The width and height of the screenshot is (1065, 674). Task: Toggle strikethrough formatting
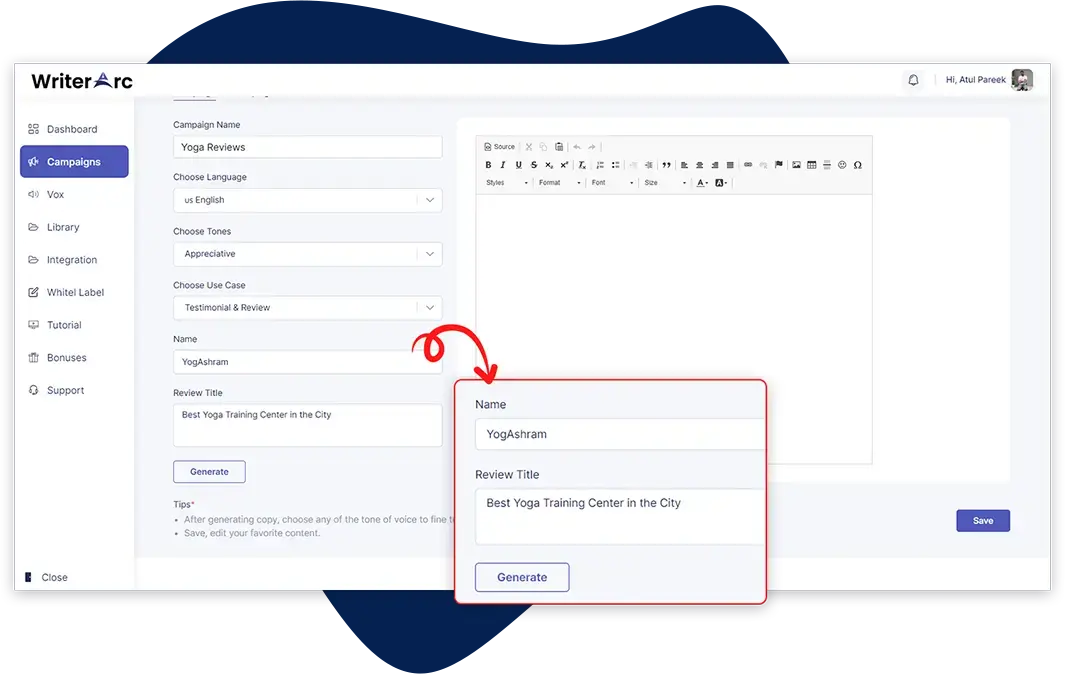click(534, 165)
